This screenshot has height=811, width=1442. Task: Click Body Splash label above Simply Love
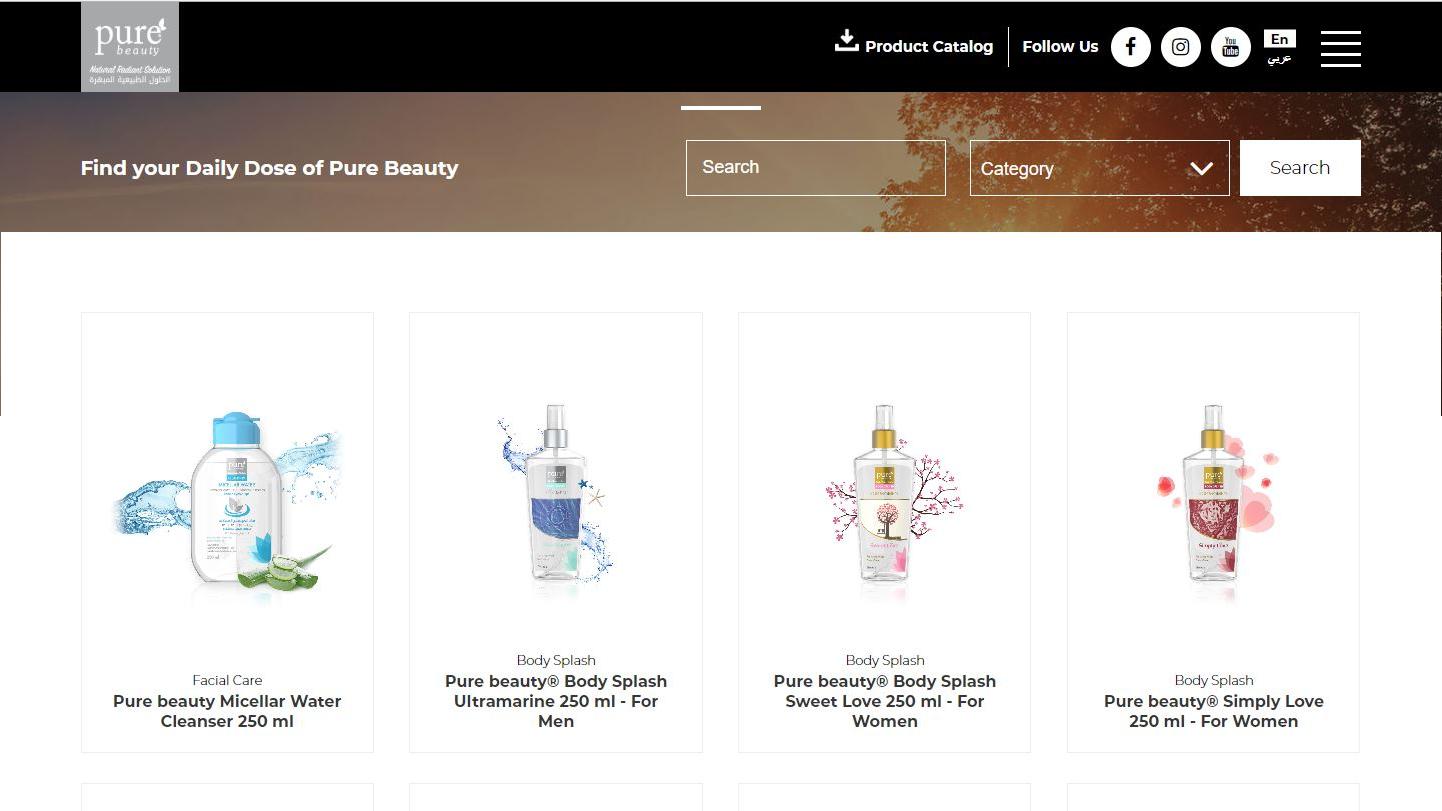coord(1214,680)
